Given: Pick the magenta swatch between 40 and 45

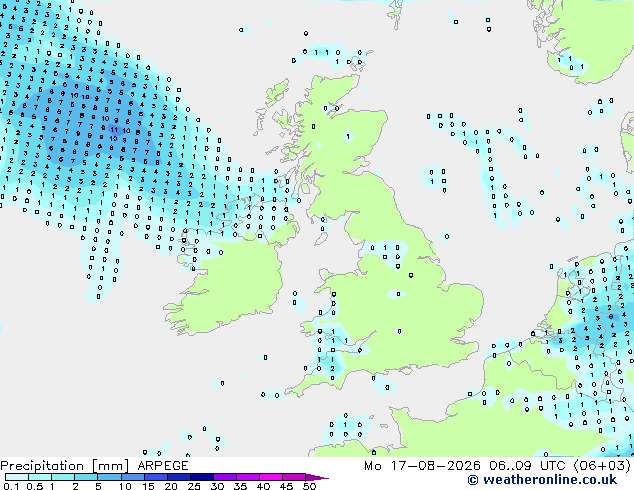Looking at the screenshot, I should point(271,477).
